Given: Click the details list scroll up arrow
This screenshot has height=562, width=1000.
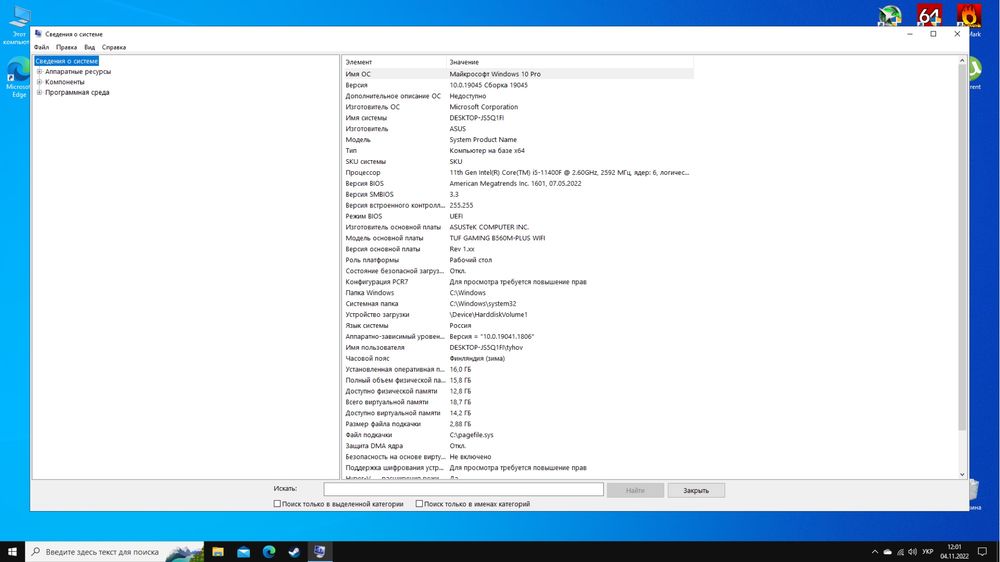Looking at the screenshot, I should (962, 61).
